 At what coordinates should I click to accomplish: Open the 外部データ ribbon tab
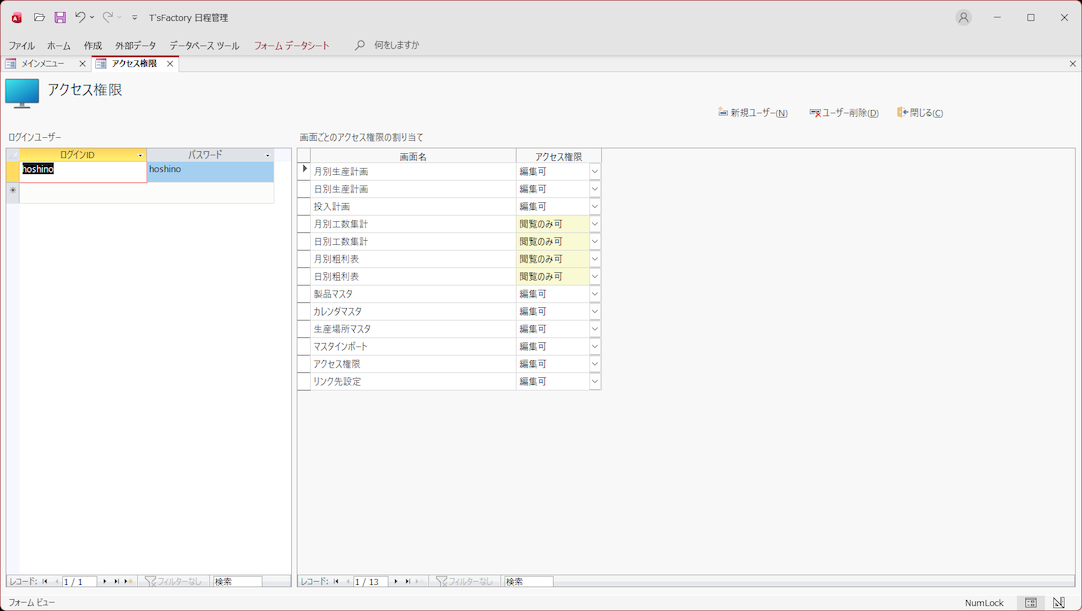[x=135, y=45]
